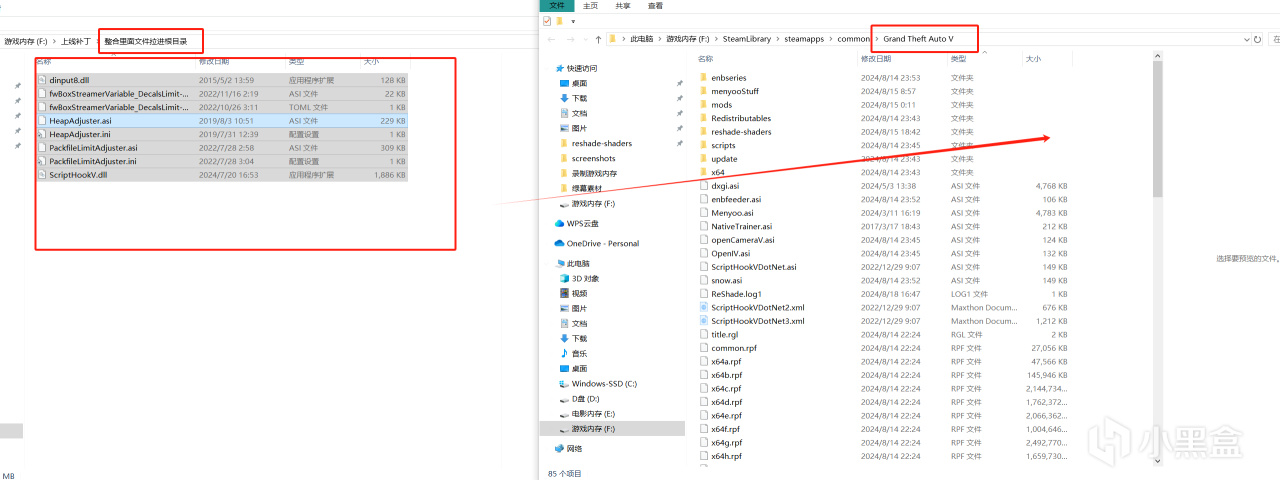Sort by 大小 column in right window
The height and width of the screenshot is (480, 1280).
(x=1032, y=59)
